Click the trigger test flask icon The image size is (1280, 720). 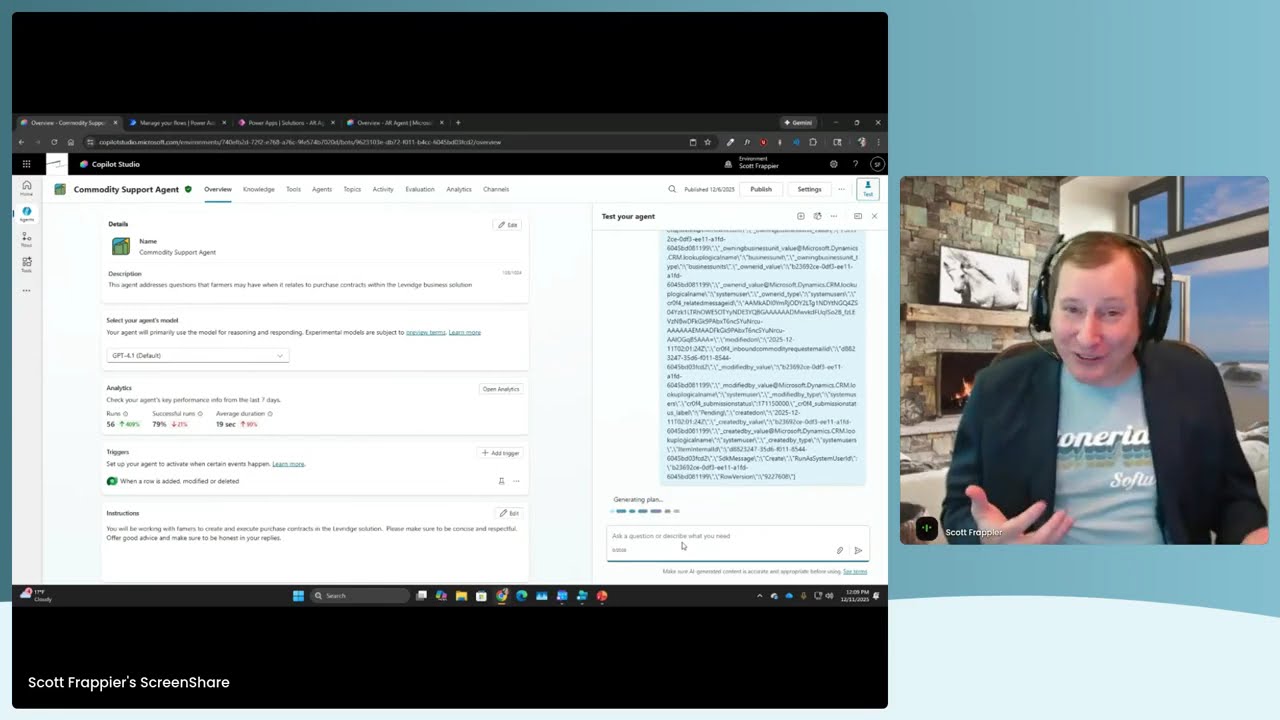pos(501,481)
